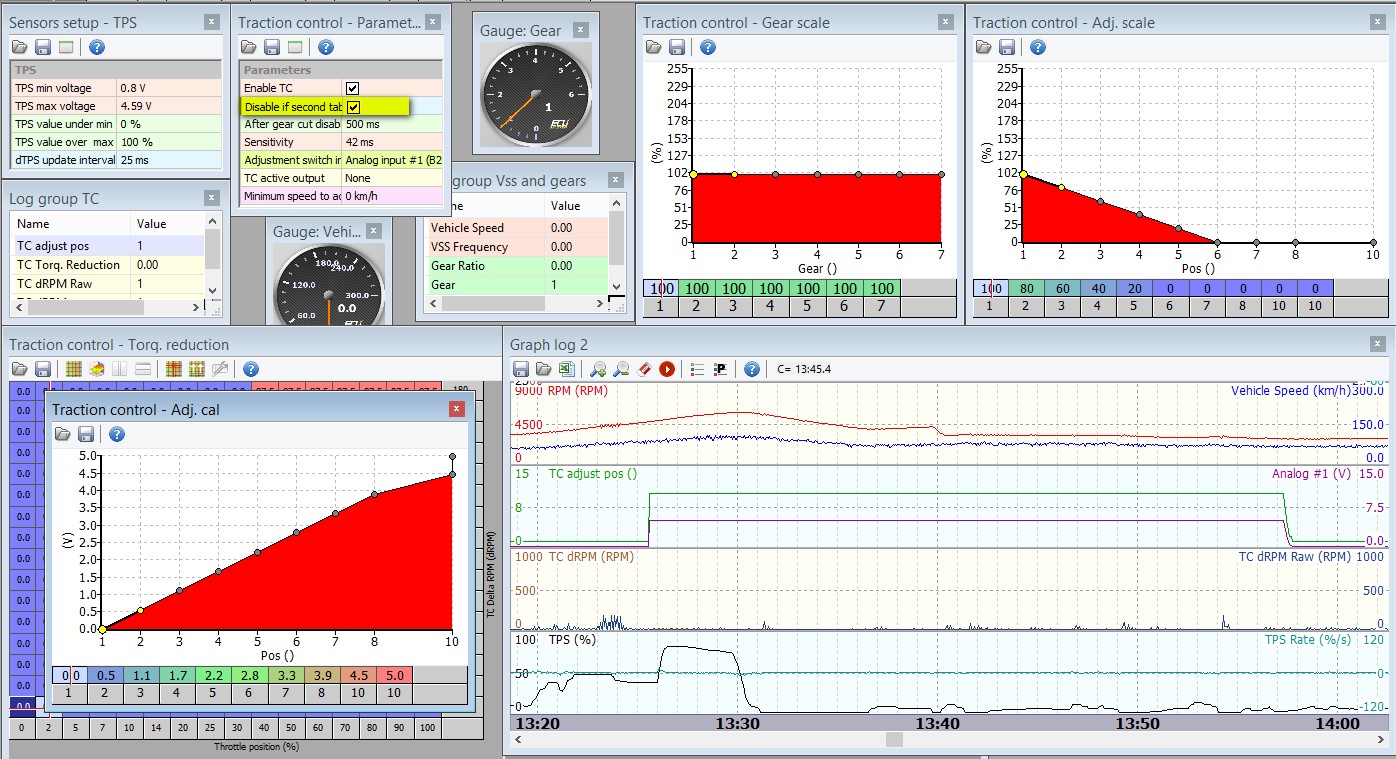
Task: Zoom in on the Graph log 2
Action: tap(598, 369)
